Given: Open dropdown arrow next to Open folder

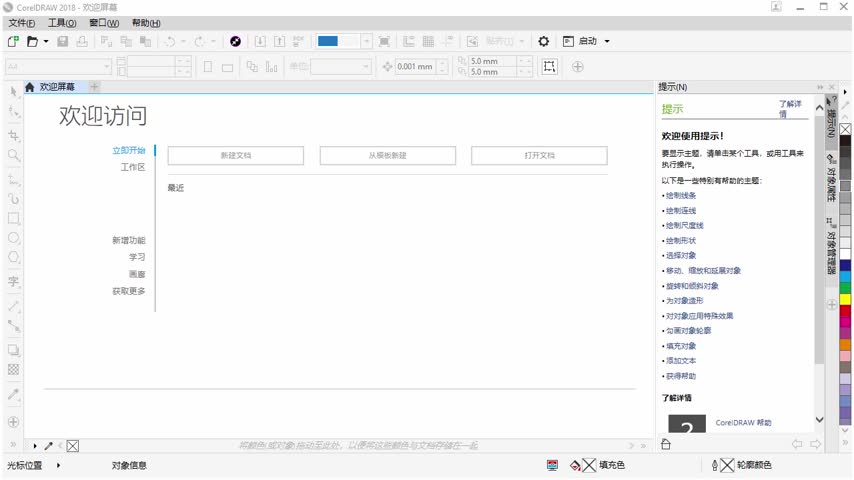Looking at the screenshot, I should click(x=46, y=41).
